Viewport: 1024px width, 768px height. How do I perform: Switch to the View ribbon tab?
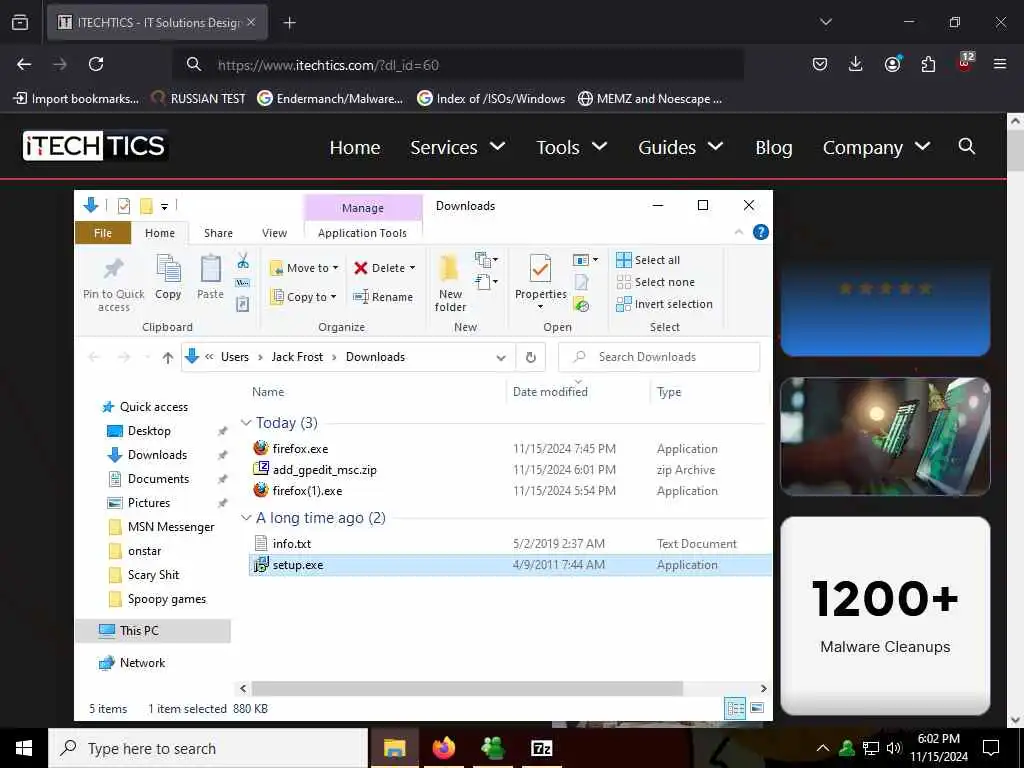274,233
